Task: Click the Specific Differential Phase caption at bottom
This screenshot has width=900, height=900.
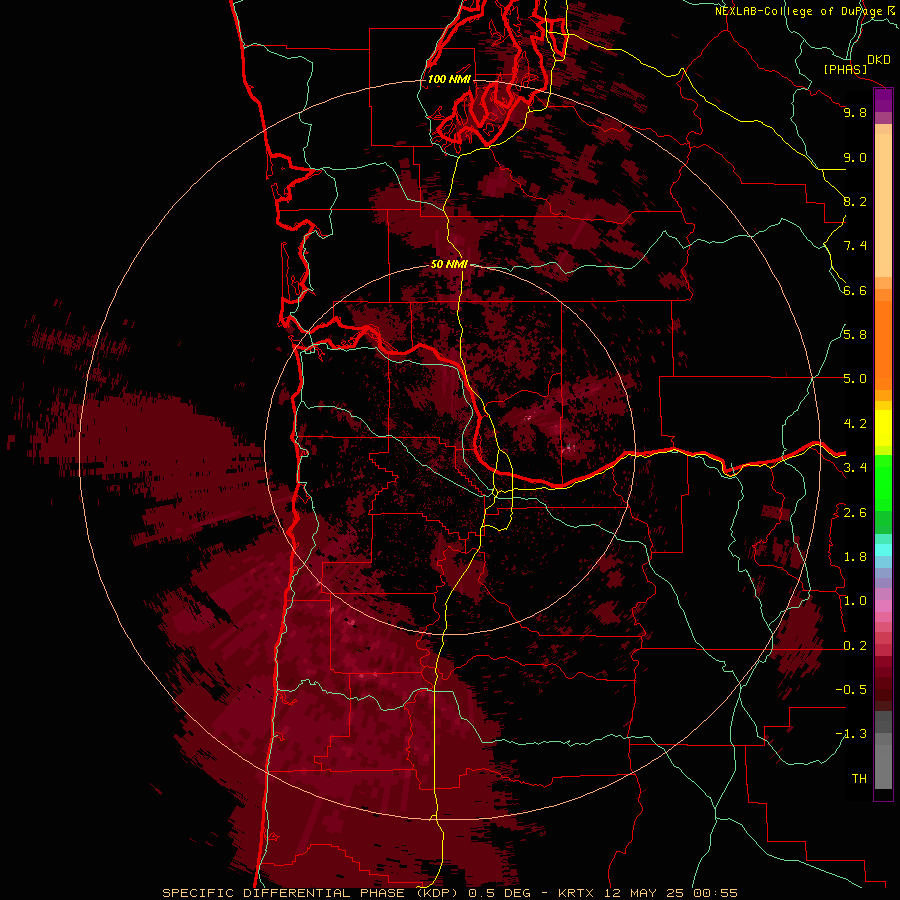Action: pyautogui.click(x=450, y=893)
